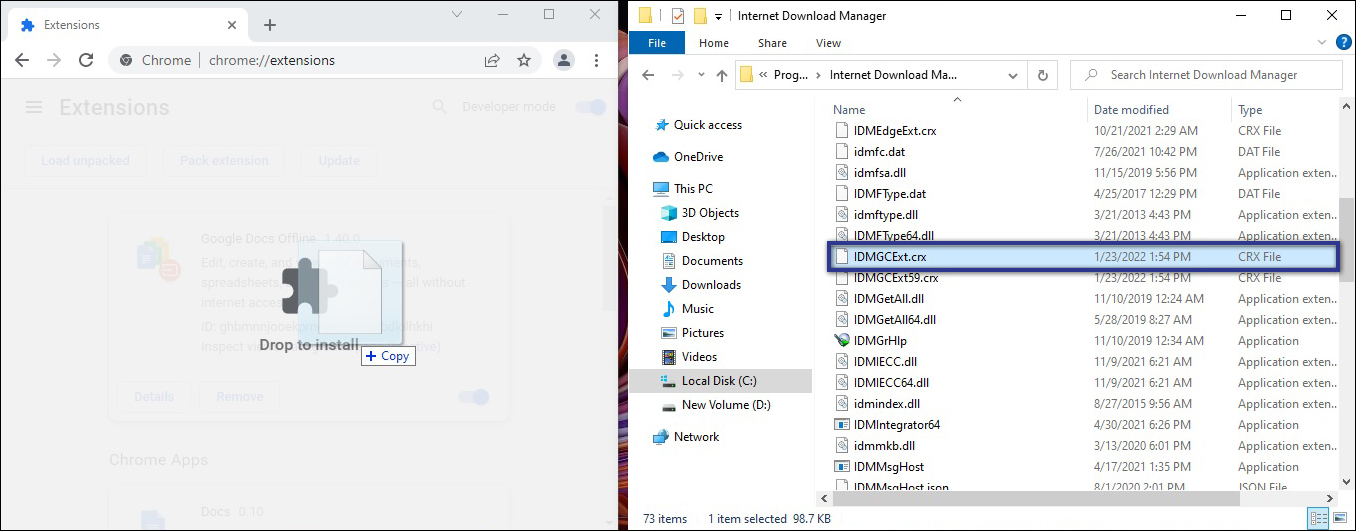Click Explorer back navigation arrow
This screenshot has height=531, width=1356.
click(x=648, y=75)
